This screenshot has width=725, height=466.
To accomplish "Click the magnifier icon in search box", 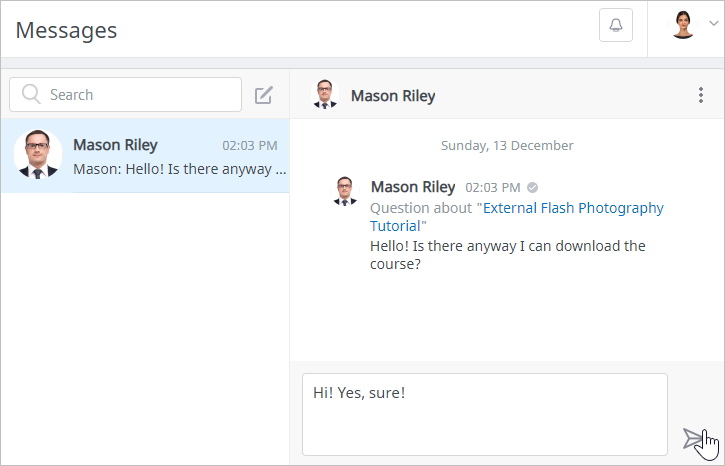I will click(31, 95).
